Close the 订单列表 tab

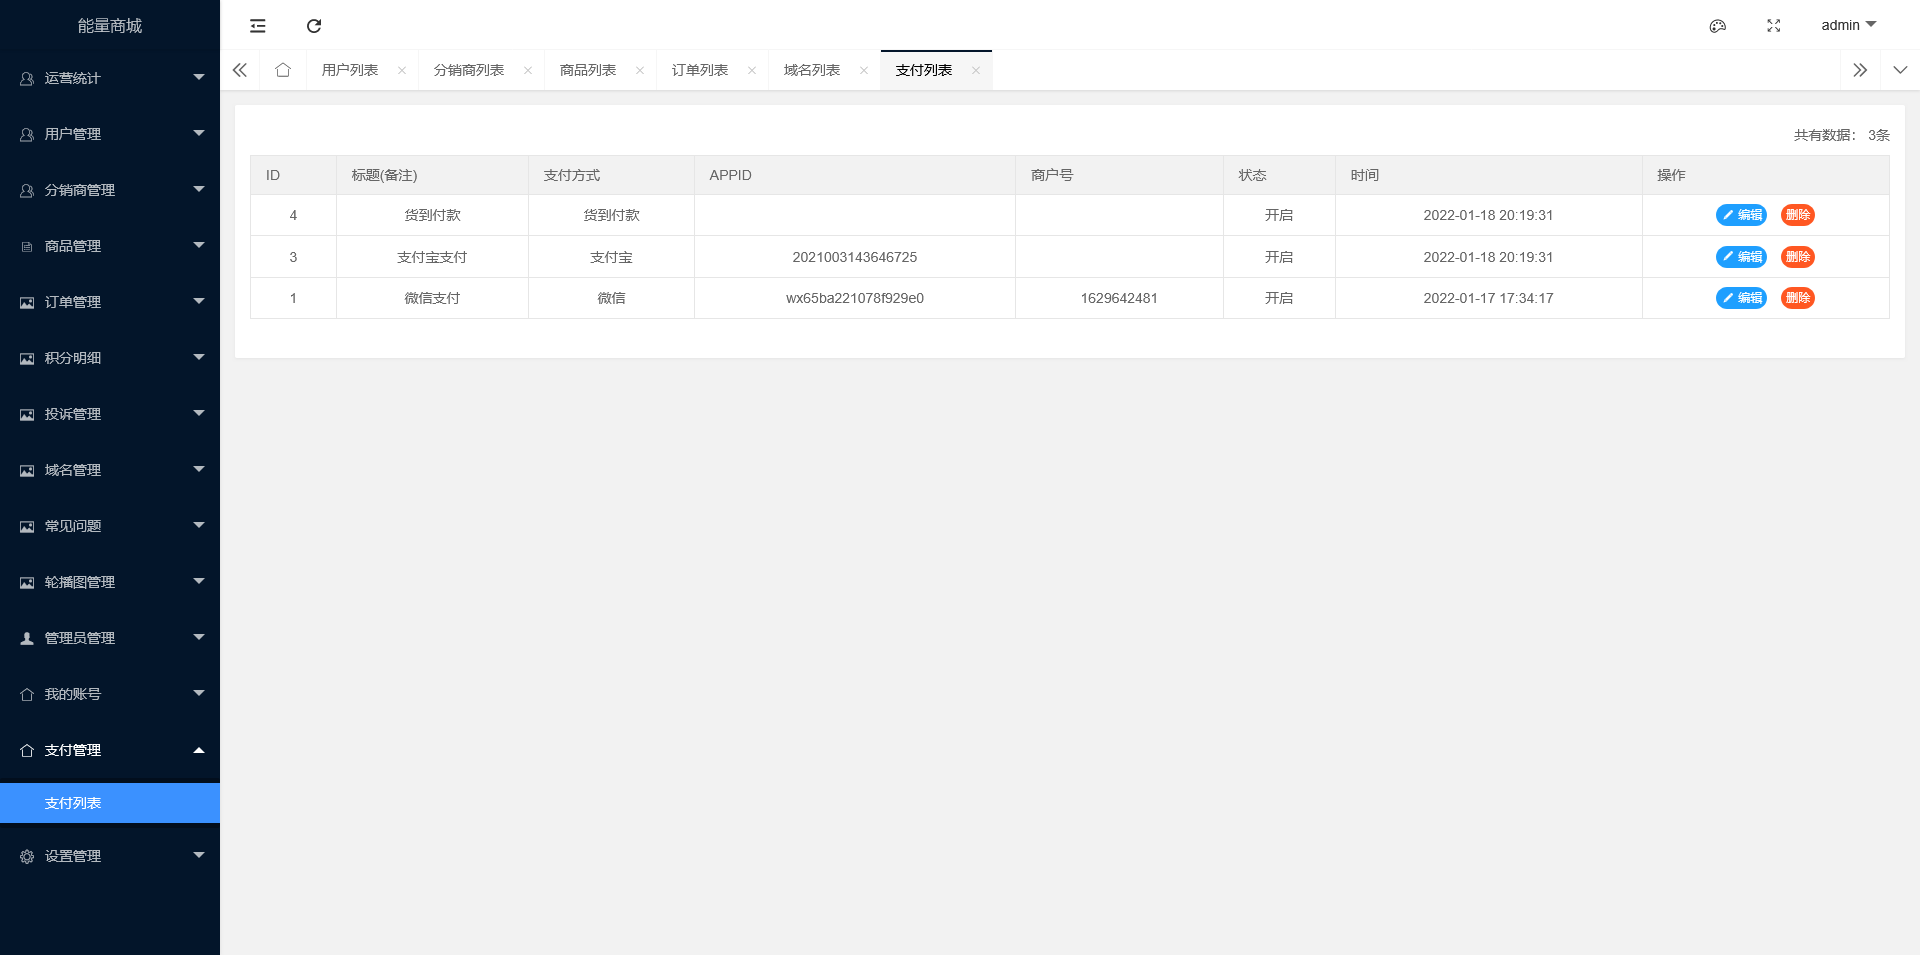(x=752, y=70)
